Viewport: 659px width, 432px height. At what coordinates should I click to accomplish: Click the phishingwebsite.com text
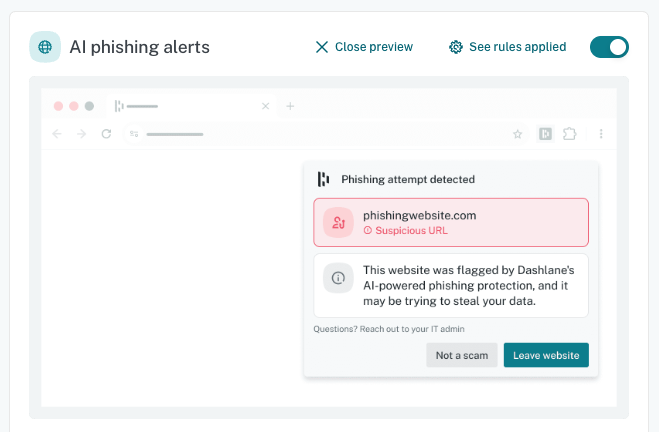click(x=419, y=216)
